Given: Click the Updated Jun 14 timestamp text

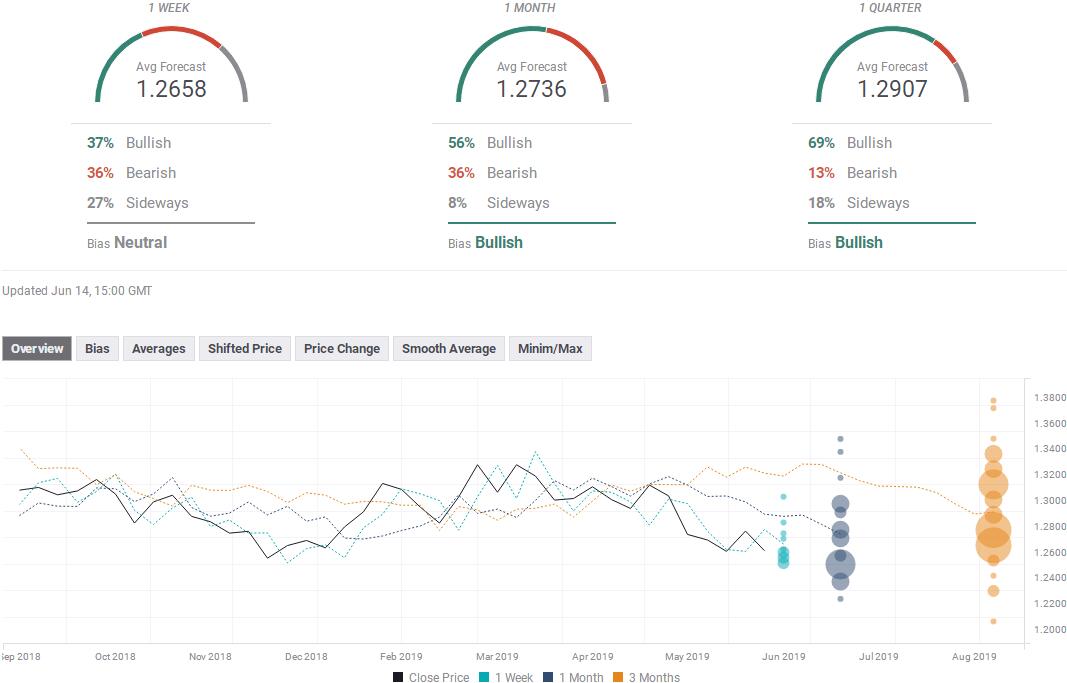Looking at the screenshot, I should (x=77, y=291).
